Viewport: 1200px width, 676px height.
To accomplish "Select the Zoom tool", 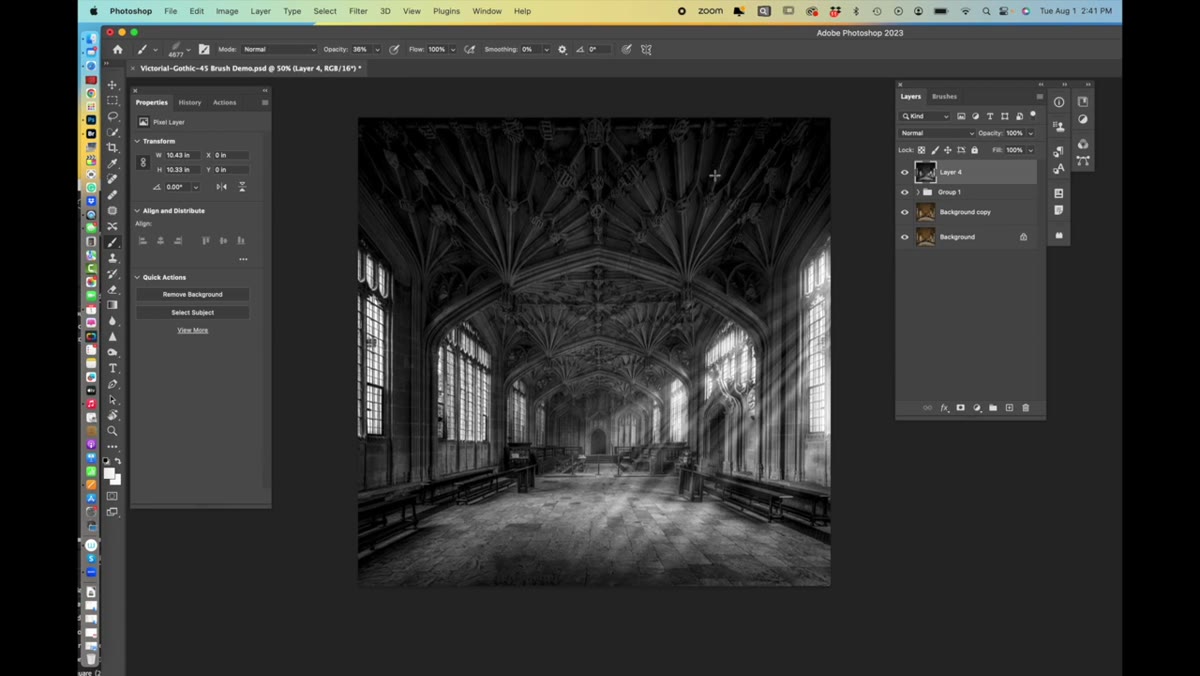I will coord(113,431).
